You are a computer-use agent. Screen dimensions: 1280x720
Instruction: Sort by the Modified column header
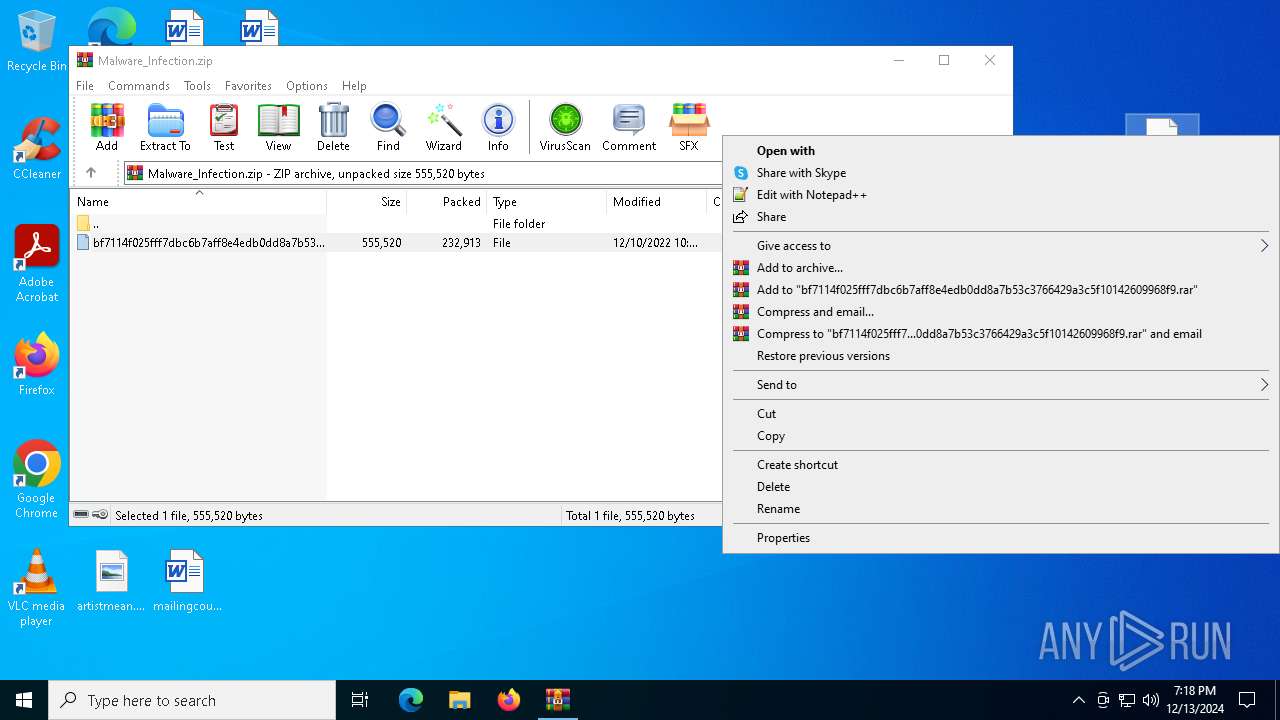click(x=656, y=201)
